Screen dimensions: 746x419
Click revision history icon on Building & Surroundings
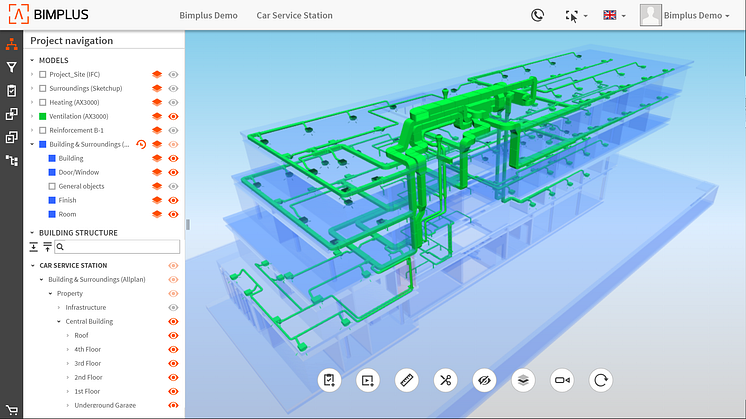click(x=141, y=144)
